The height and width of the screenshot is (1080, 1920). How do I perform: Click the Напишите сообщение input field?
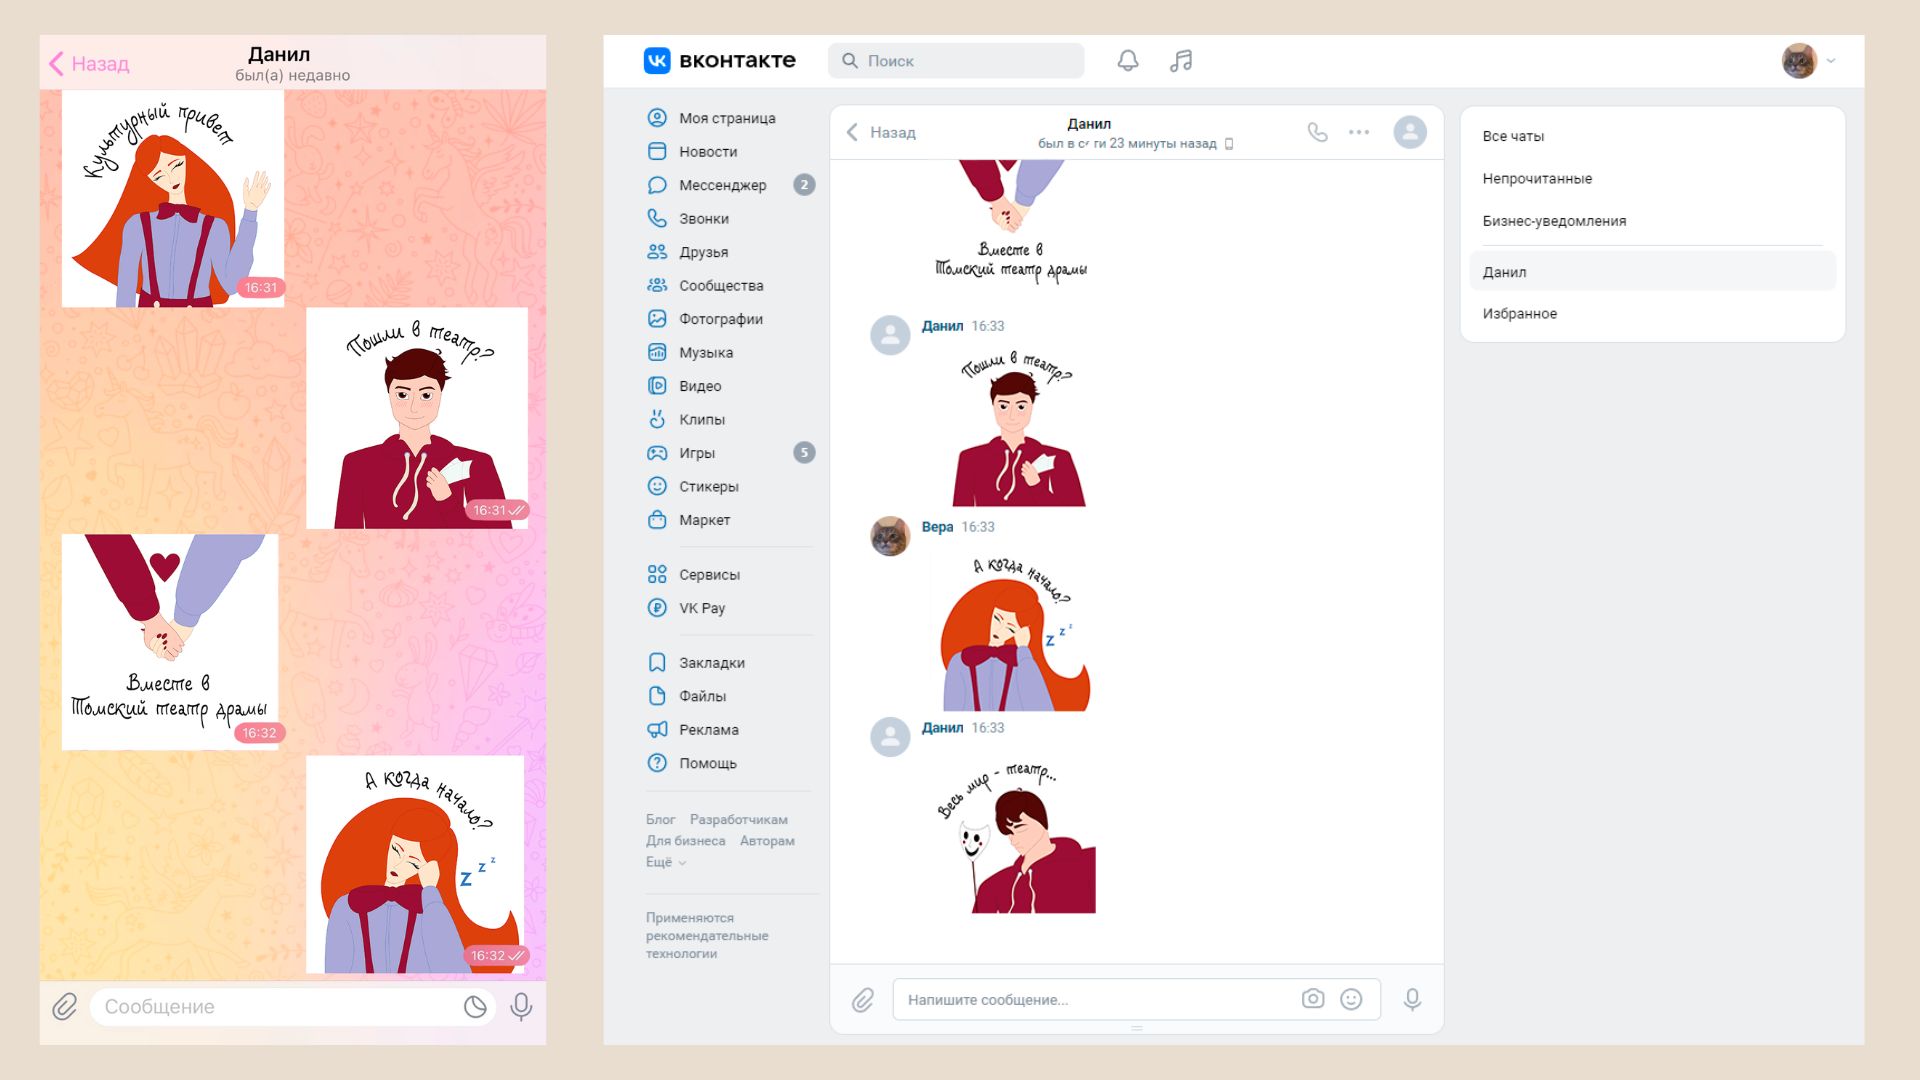point(1090,999)
